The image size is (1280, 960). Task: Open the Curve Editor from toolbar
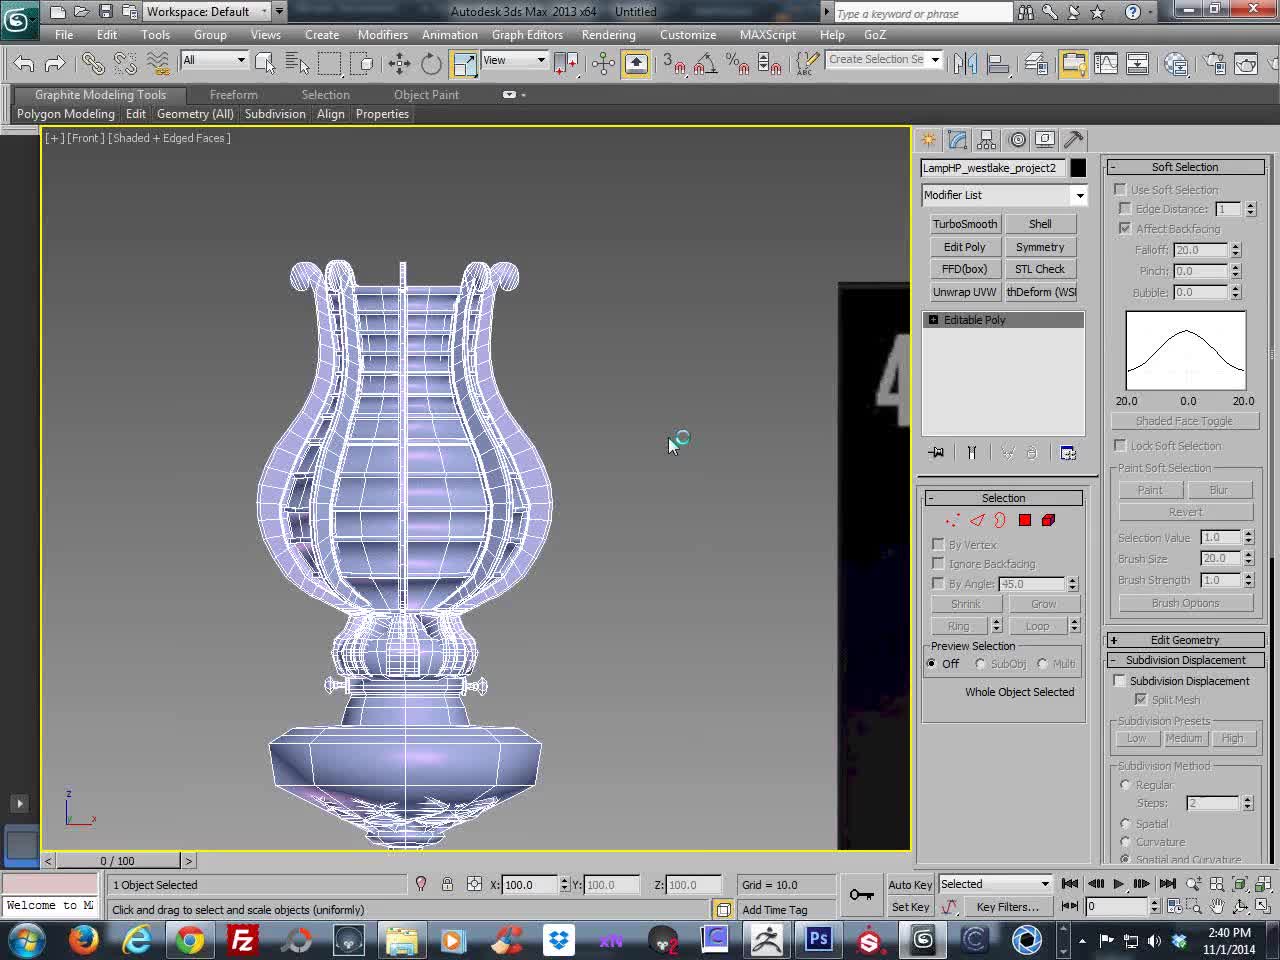click(1106, 63)
